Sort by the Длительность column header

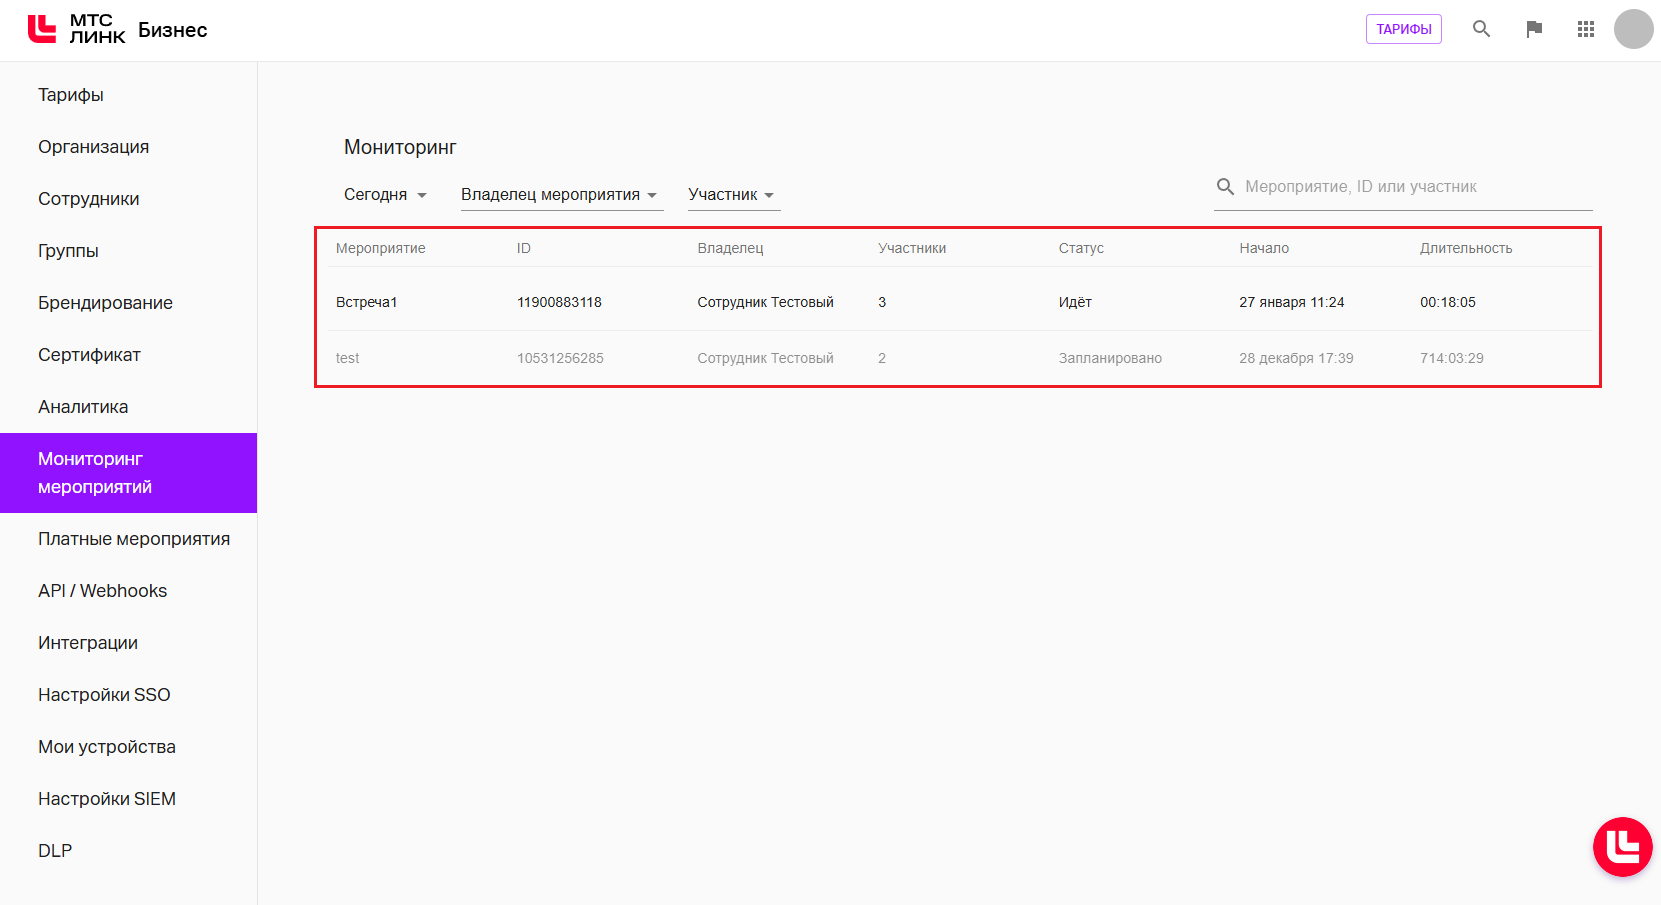(1465, 248)
